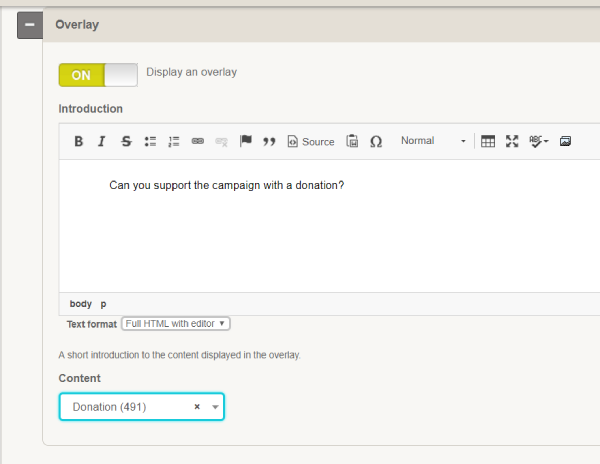Click the Unlink icon

pyautogui.click(x=222, y=142)
